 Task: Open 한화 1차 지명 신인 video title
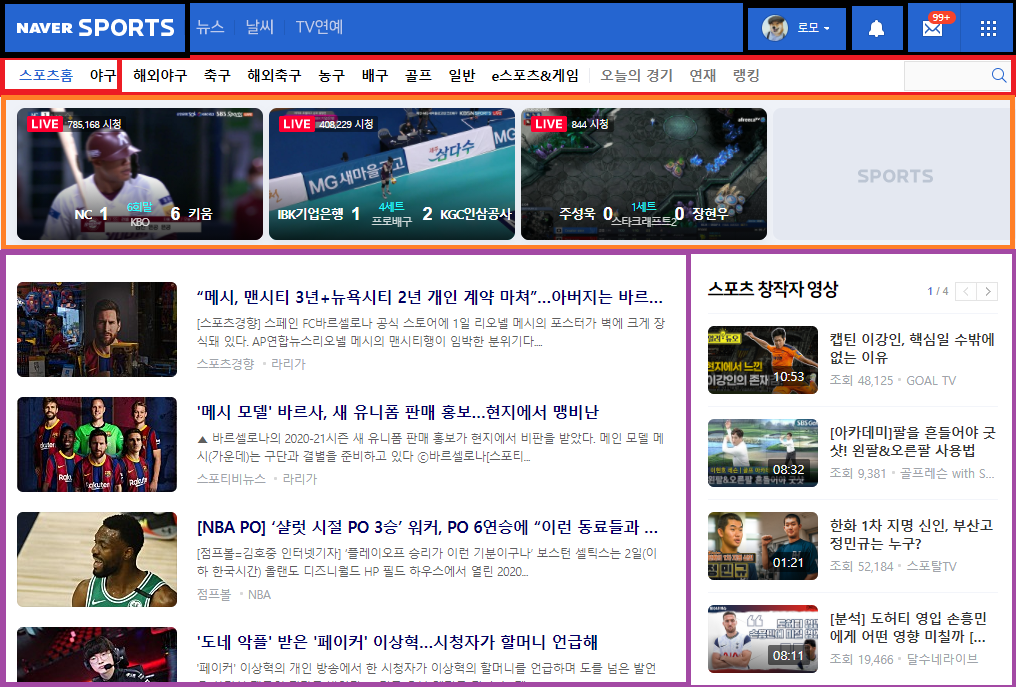click(x=911, y=534)
